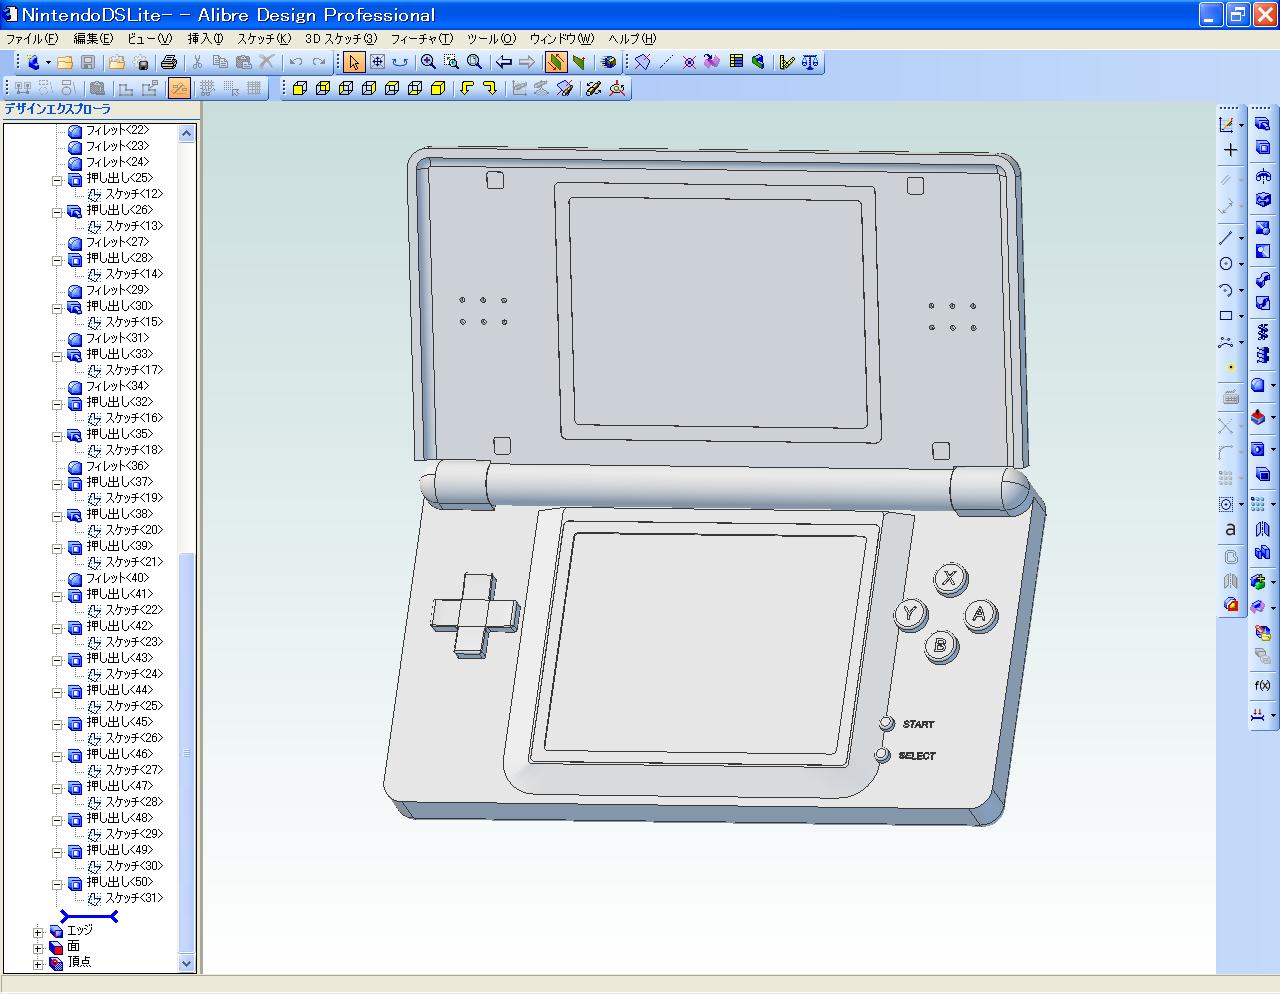Screen dimensions: 1280x994
Task: Pick the Circle sketch tool
Action: (1227, 262)
